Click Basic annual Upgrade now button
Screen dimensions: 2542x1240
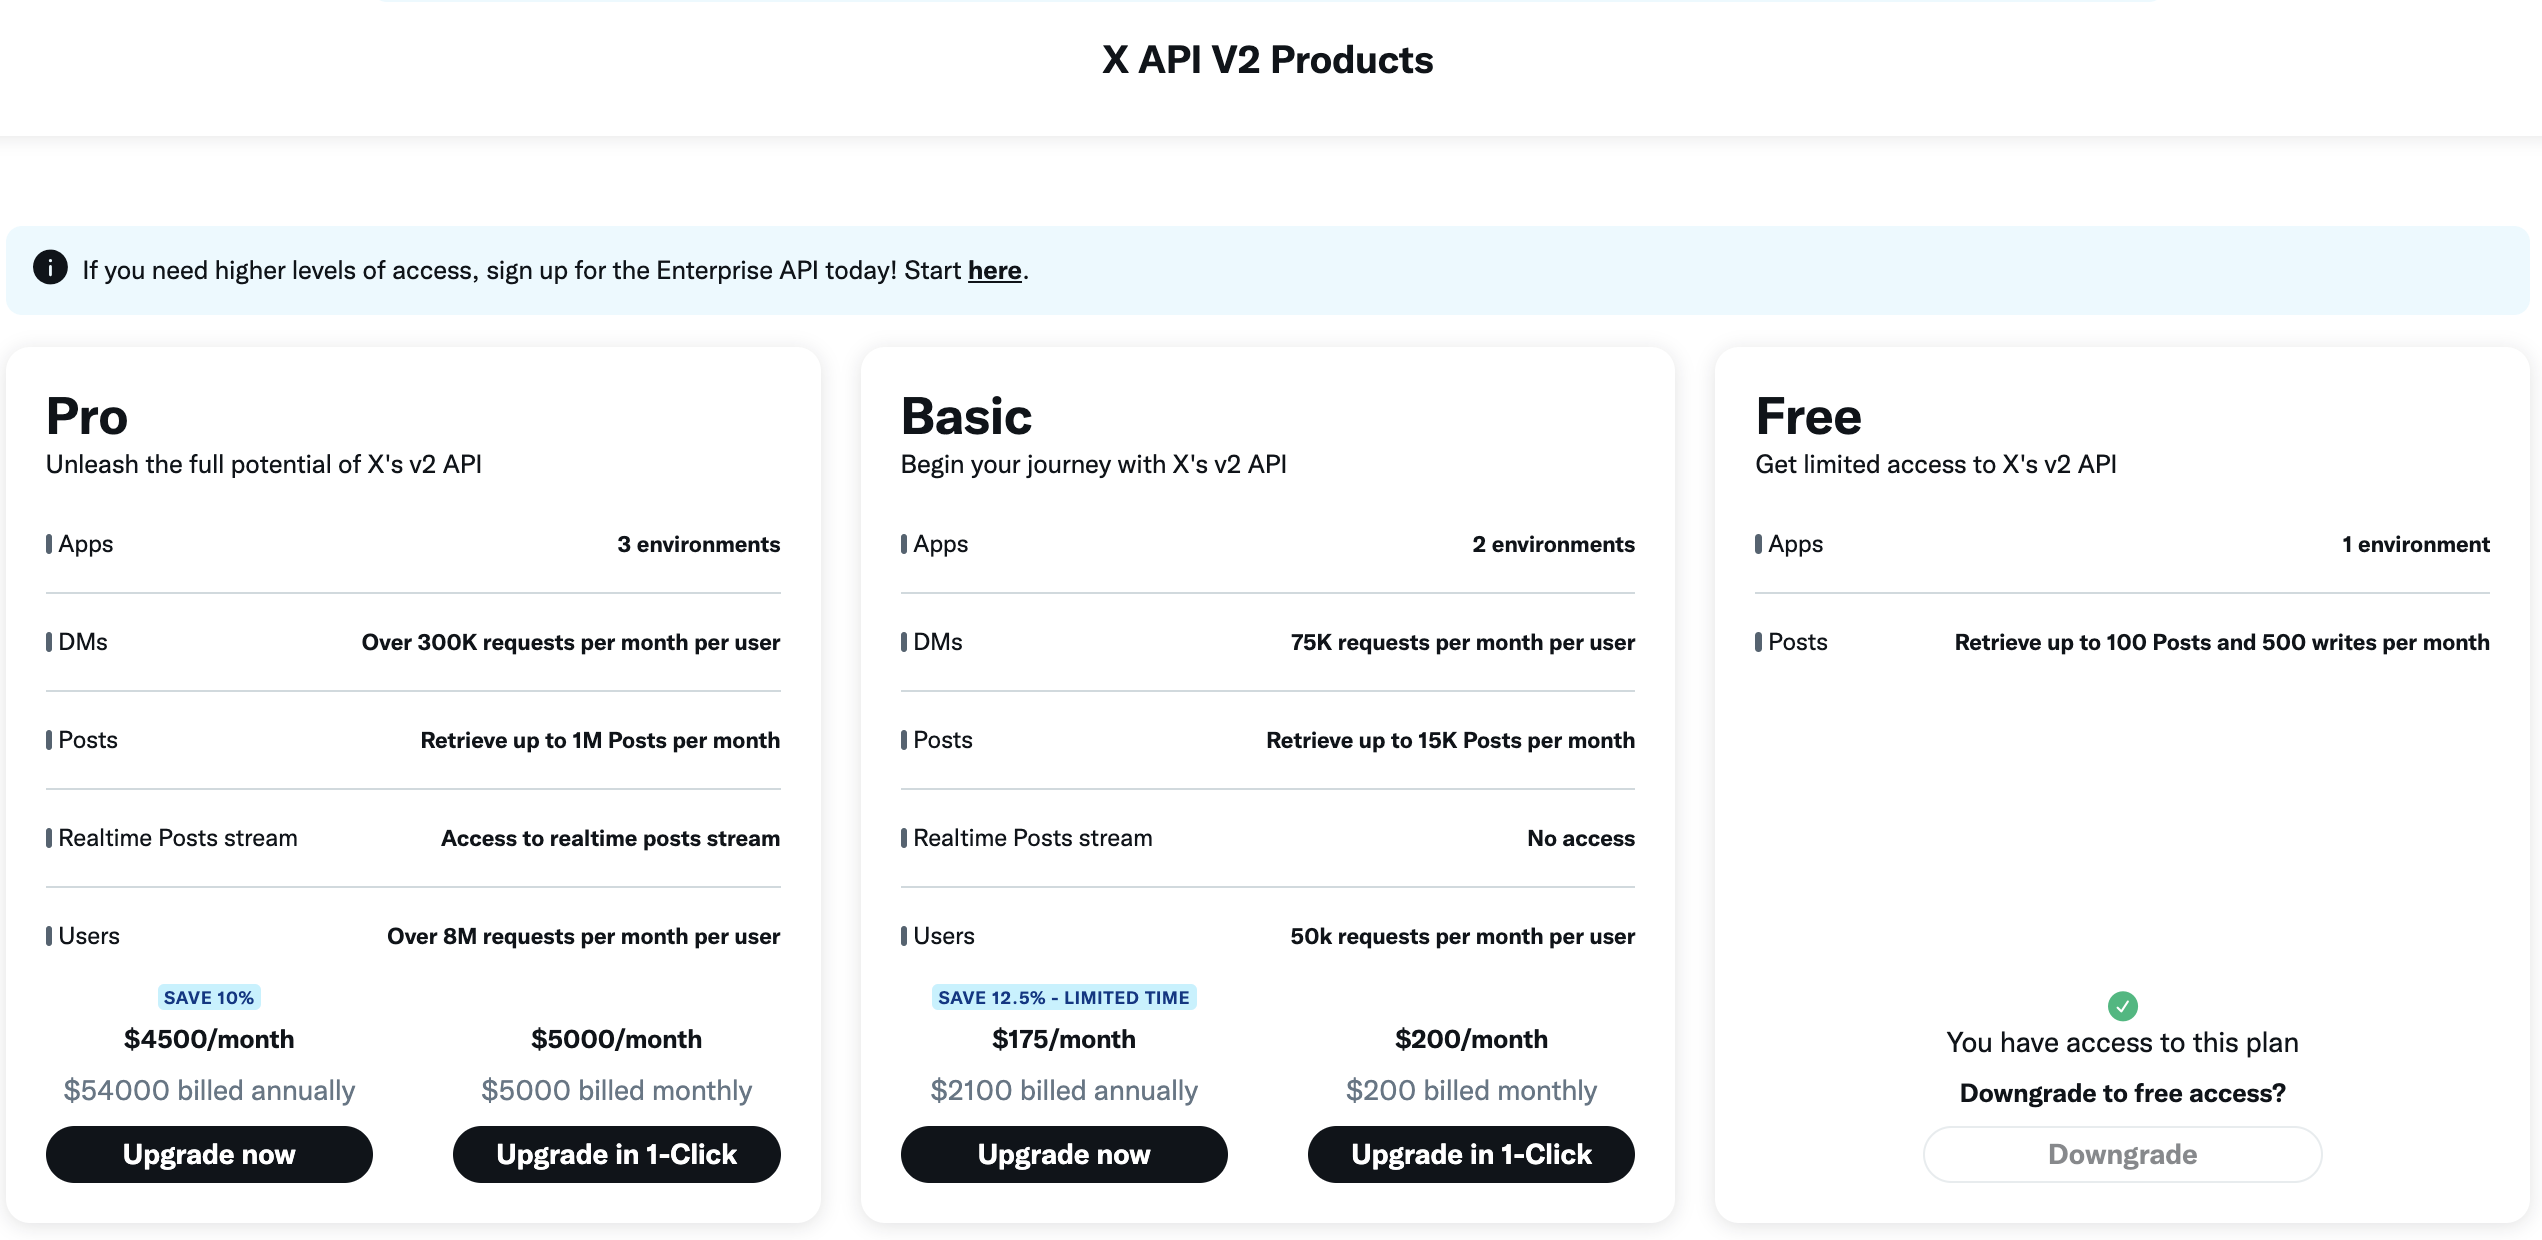point(1064,1154)
